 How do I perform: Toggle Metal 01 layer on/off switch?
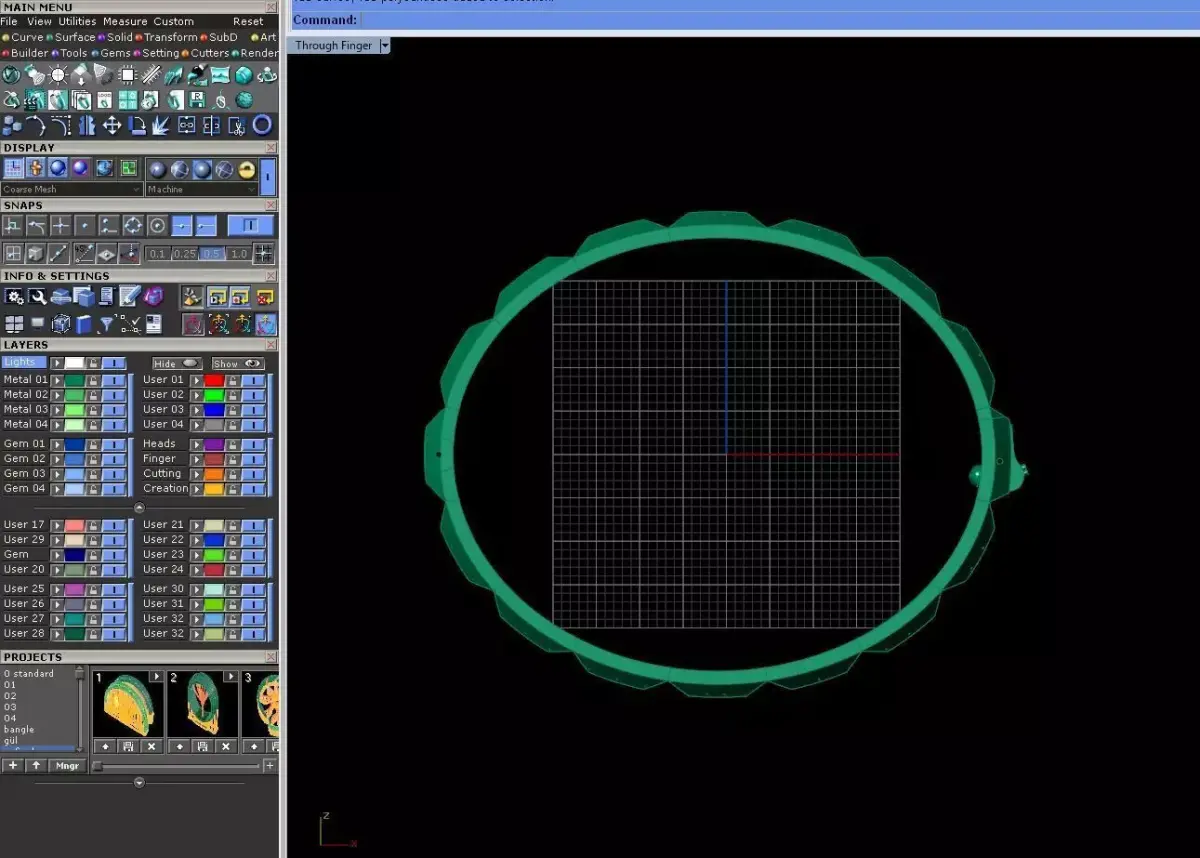click(115, 380)
